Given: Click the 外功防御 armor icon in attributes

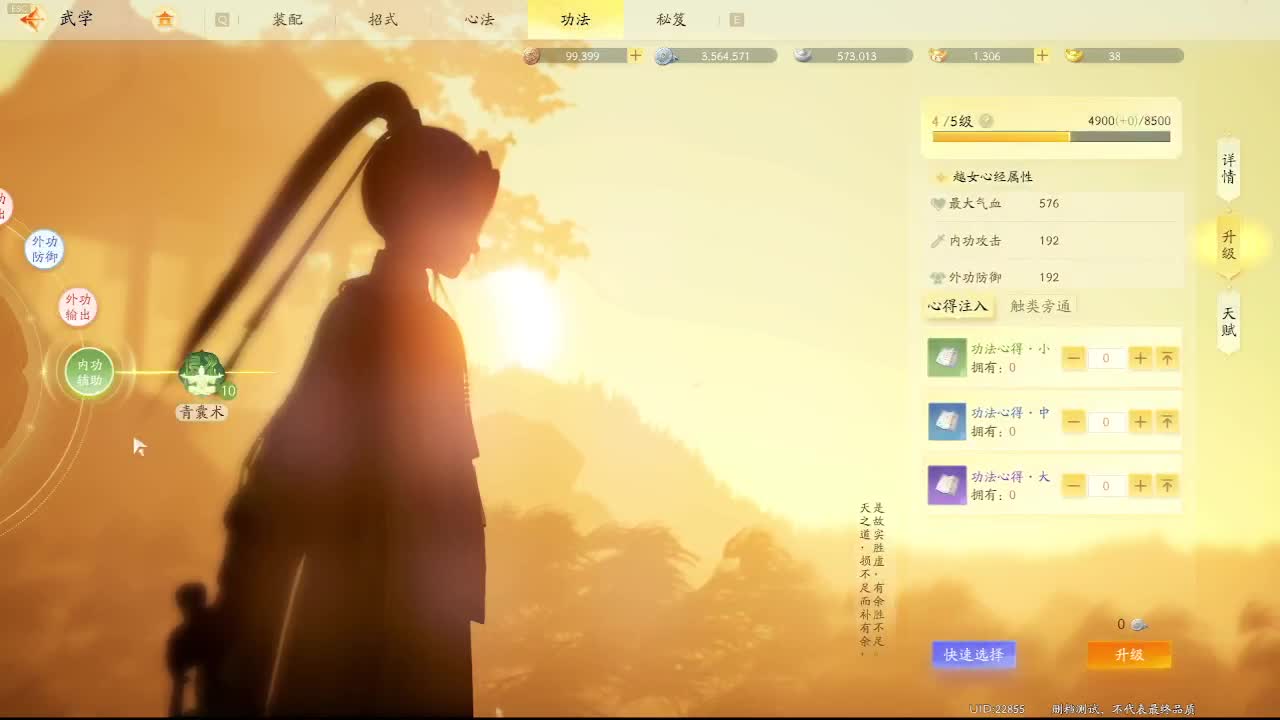Looking at the screenshot, I should point(938,278).
